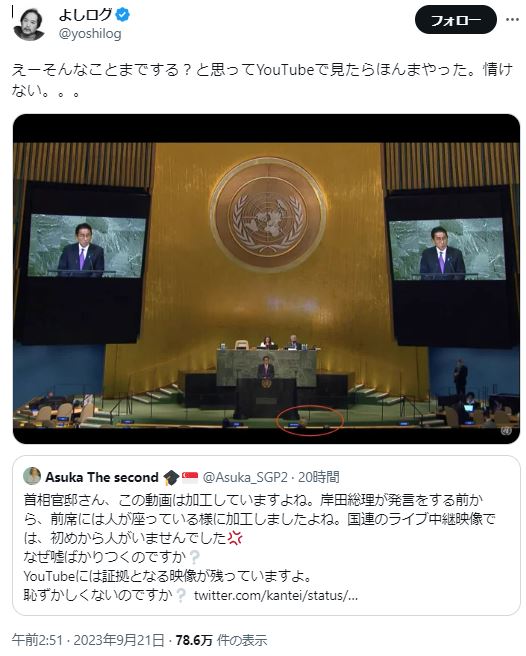Click the UN emblem watermark in photo
This screenshot has height=656, width=526.
pyautogui.click(x=506, y=431)
